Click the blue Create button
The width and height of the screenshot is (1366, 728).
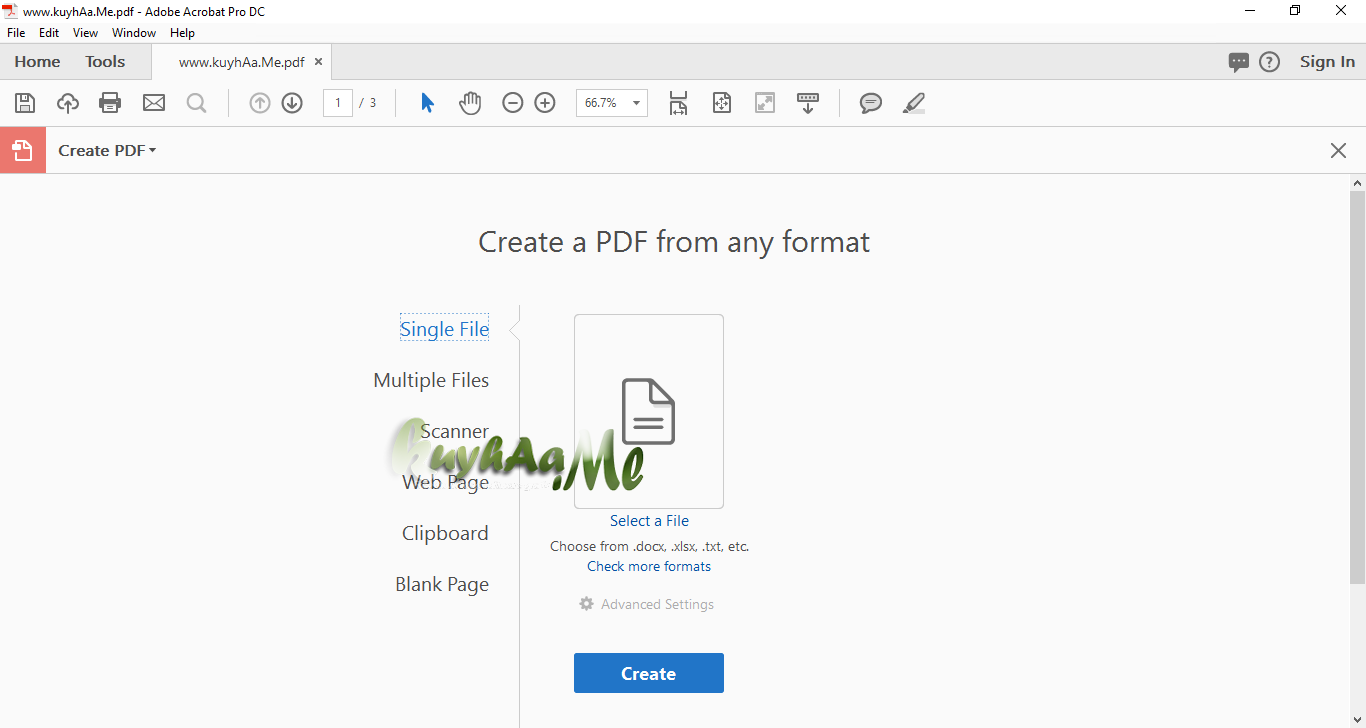coord(649,673)
